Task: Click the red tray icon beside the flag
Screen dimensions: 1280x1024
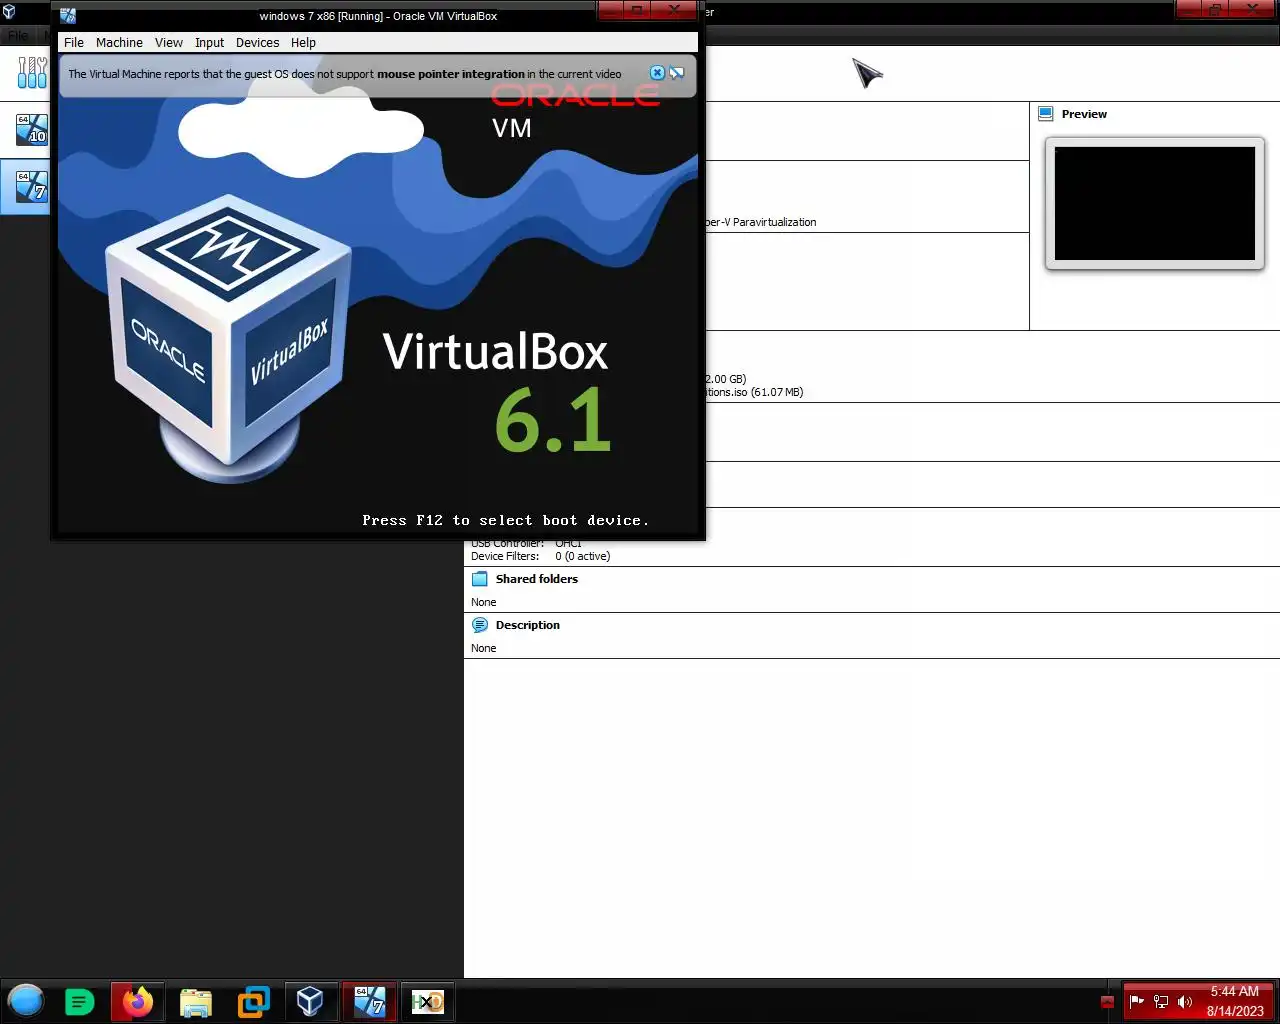Action: (x=1107, y=1001)
